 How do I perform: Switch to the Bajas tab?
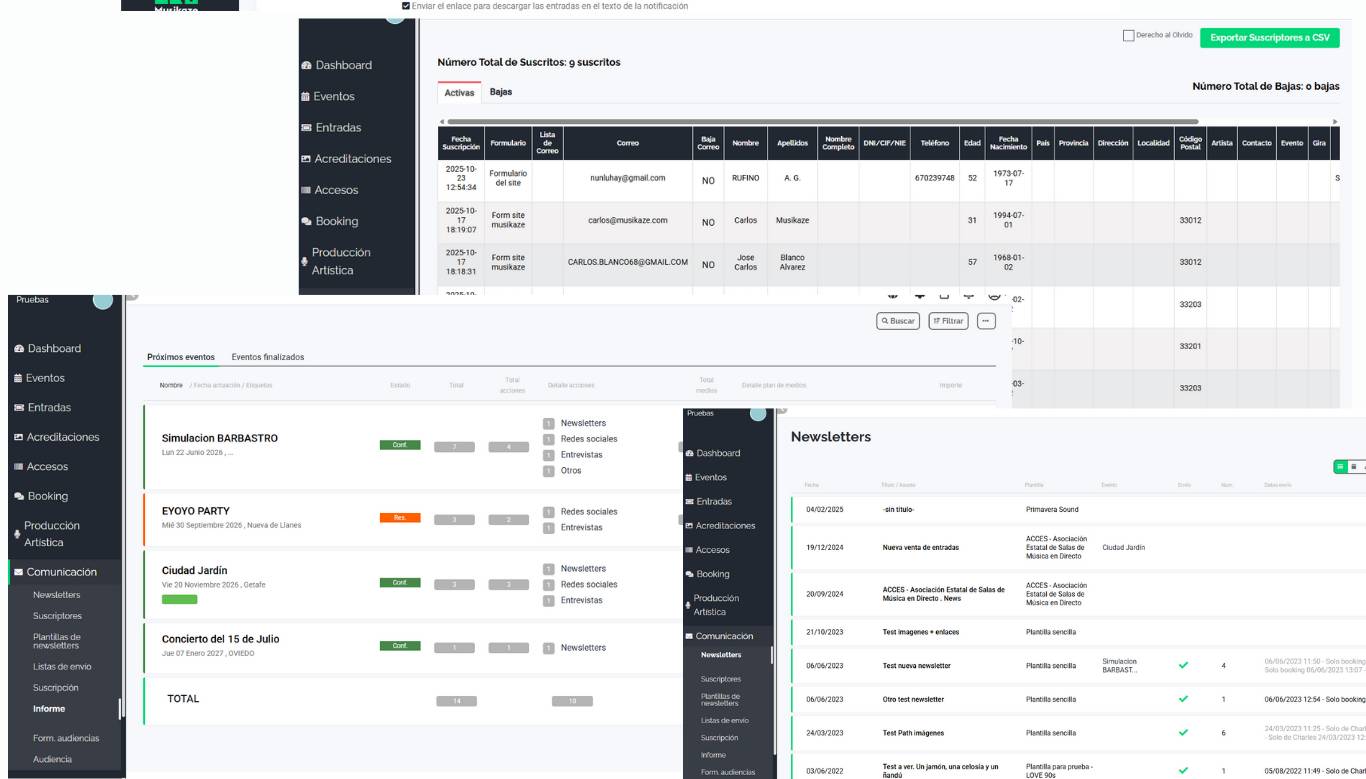coord(500,92)
